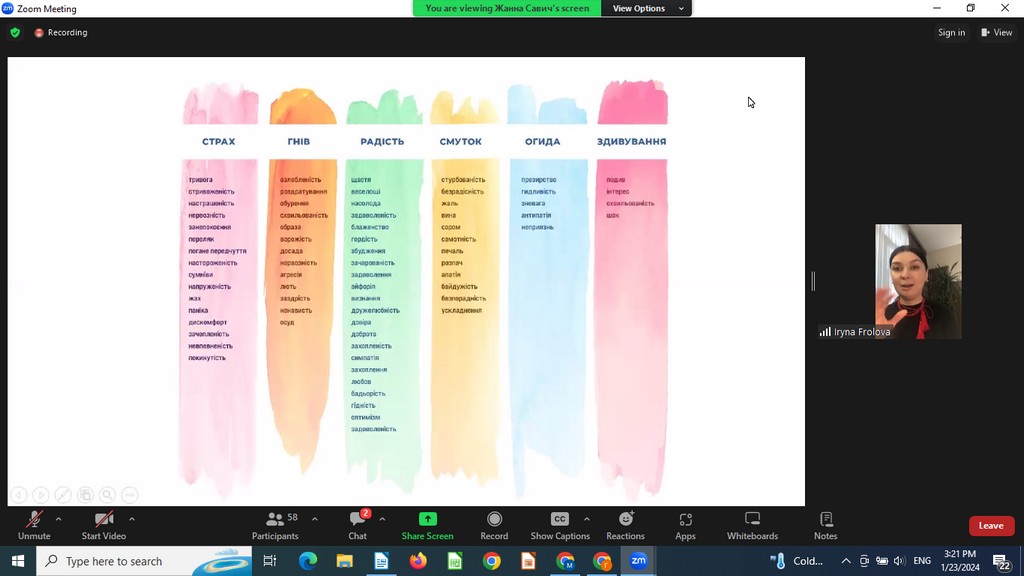This screenshot has width=1024, height=576.
Task: Click the Share Screen button
Action: (427, 525)
